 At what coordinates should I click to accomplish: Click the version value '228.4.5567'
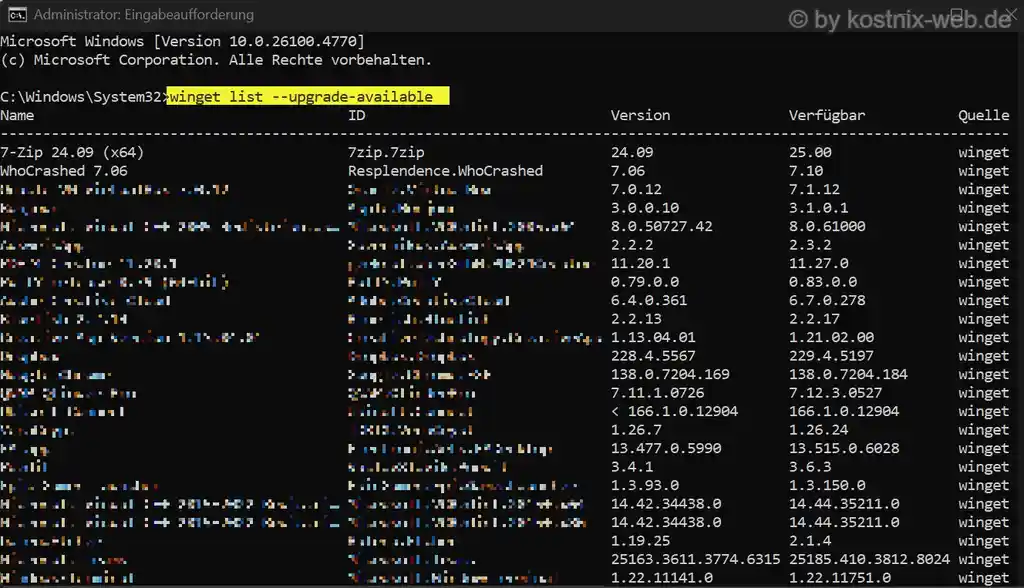click(x=653, y=356)
